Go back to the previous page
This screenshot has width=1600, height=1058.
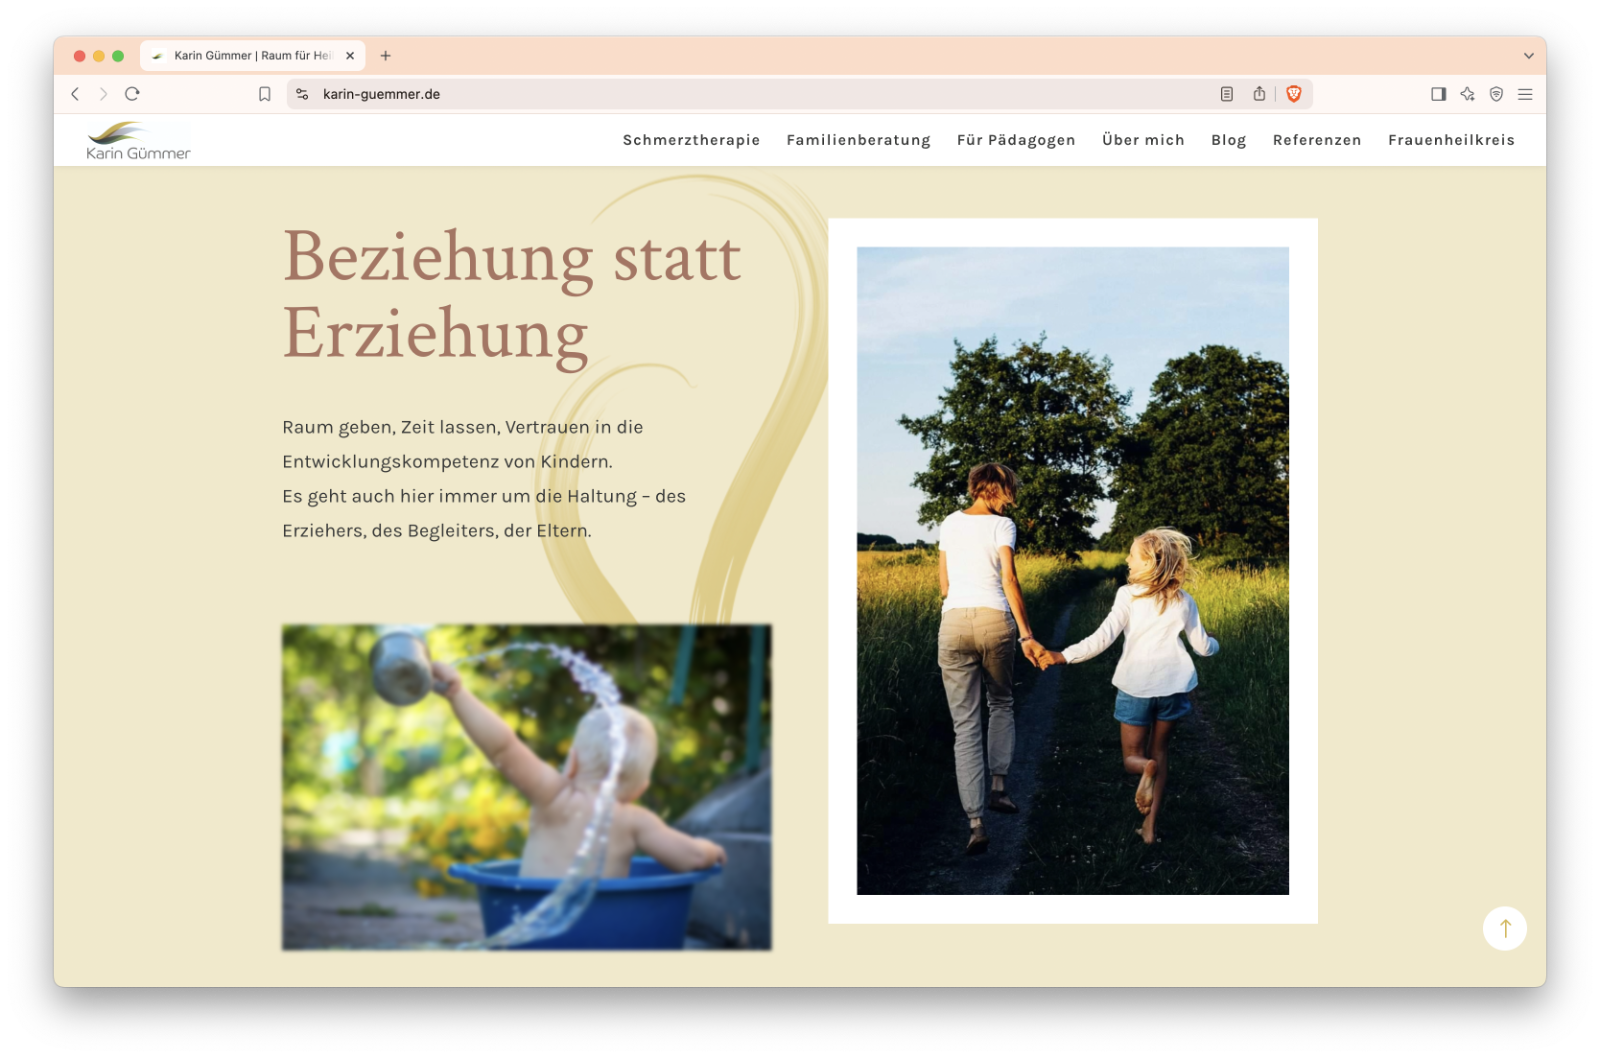click(75, 94)
